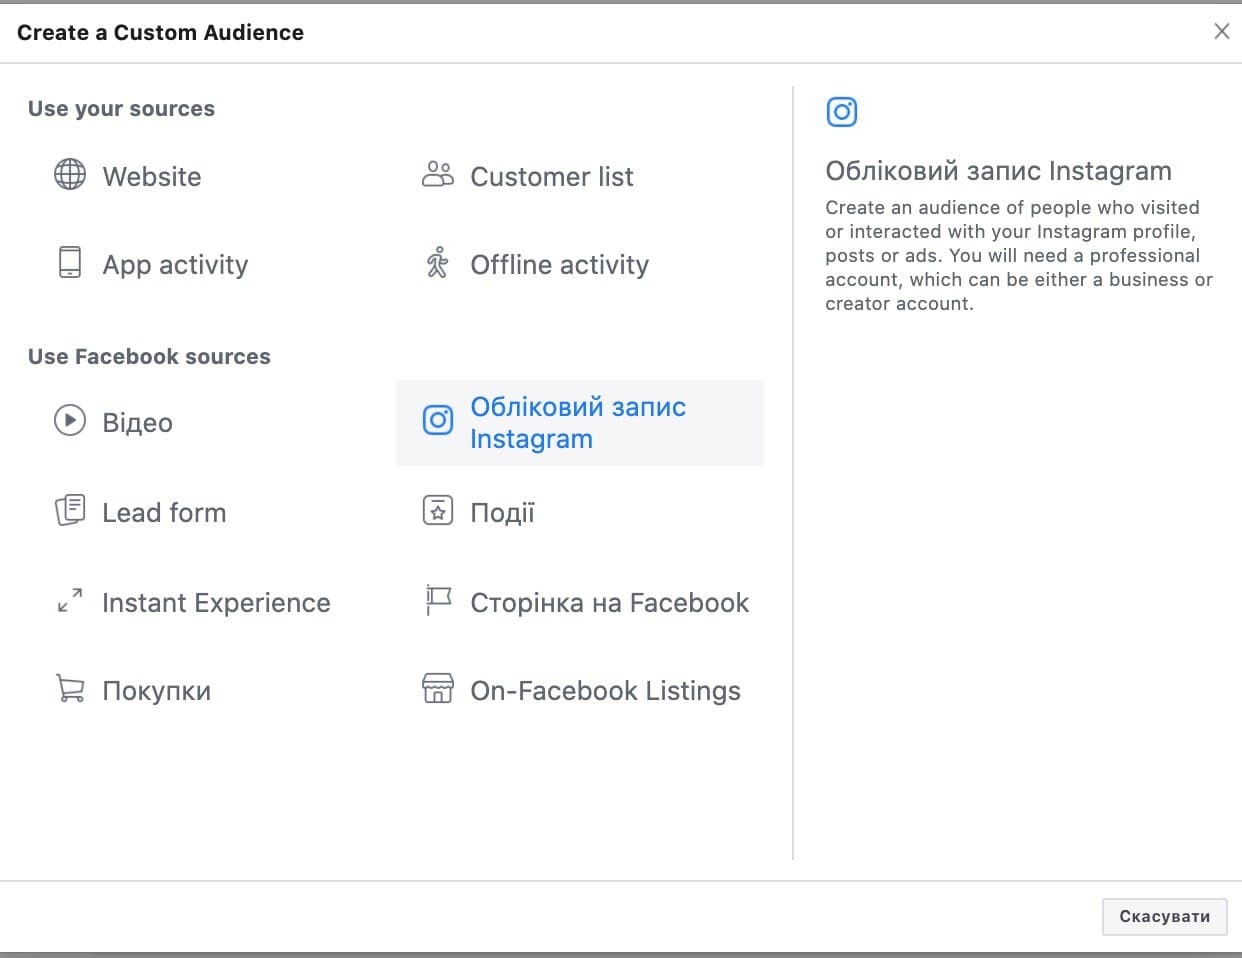The height and width of the screenshot is (958, 1242).
Task: Click the star calendar icon for Події
Action: coord(437,511)
